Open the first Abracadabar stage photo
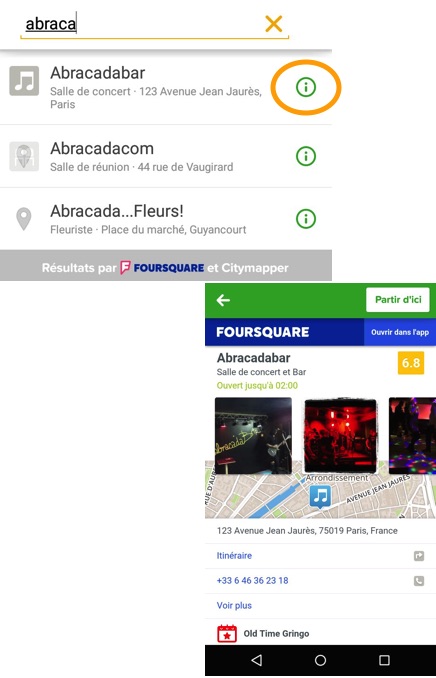Image resolution: width=436 pixels, height=678 pixels. (x=253, y=436)
